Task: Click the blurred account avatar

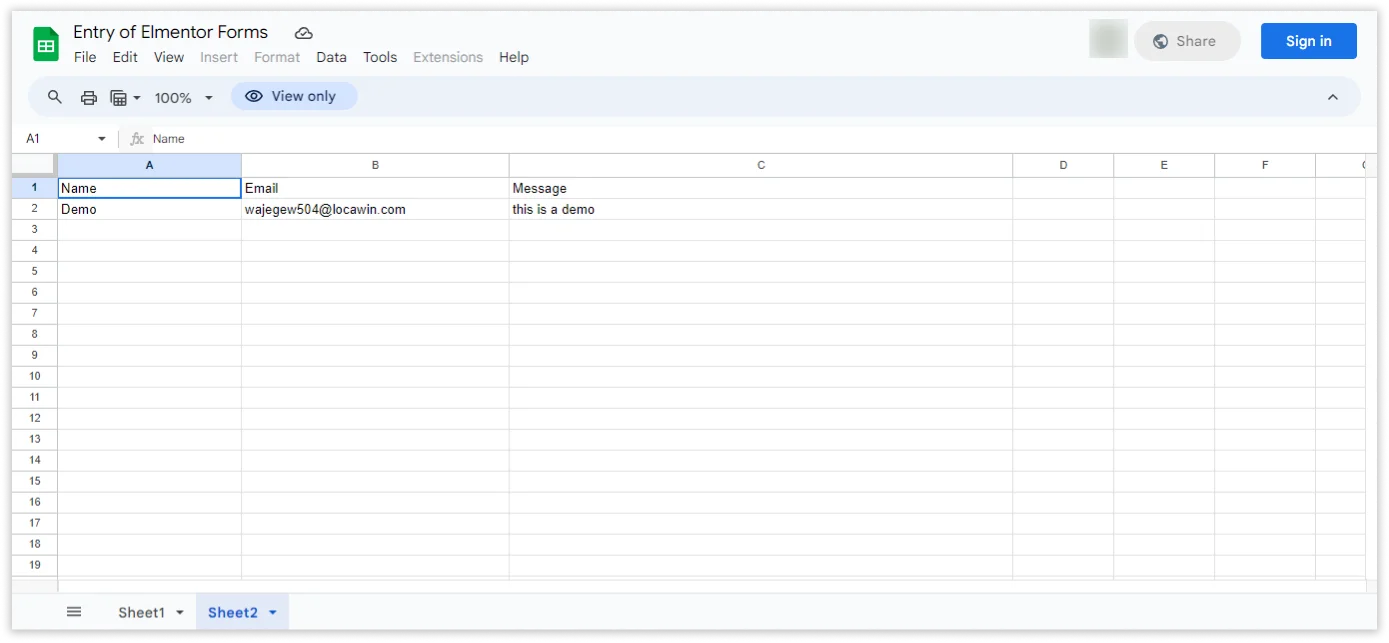Action: point(1108,41)
